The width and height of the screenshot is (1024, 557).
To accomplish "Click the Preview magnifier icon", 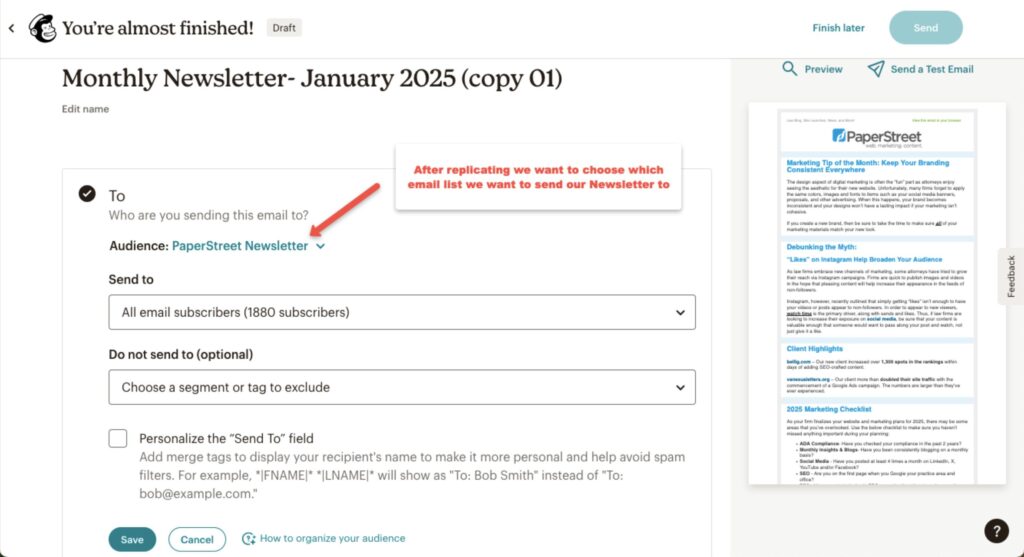I will [x=790, y=69].
